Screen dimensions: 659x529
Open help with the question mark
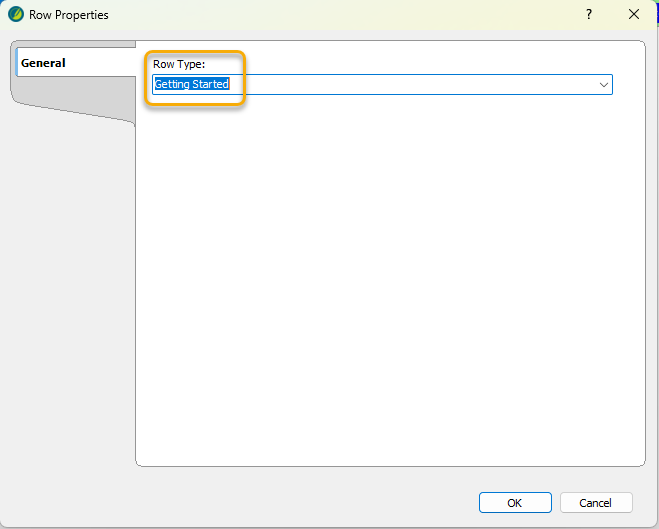click(x=589, y=15)
